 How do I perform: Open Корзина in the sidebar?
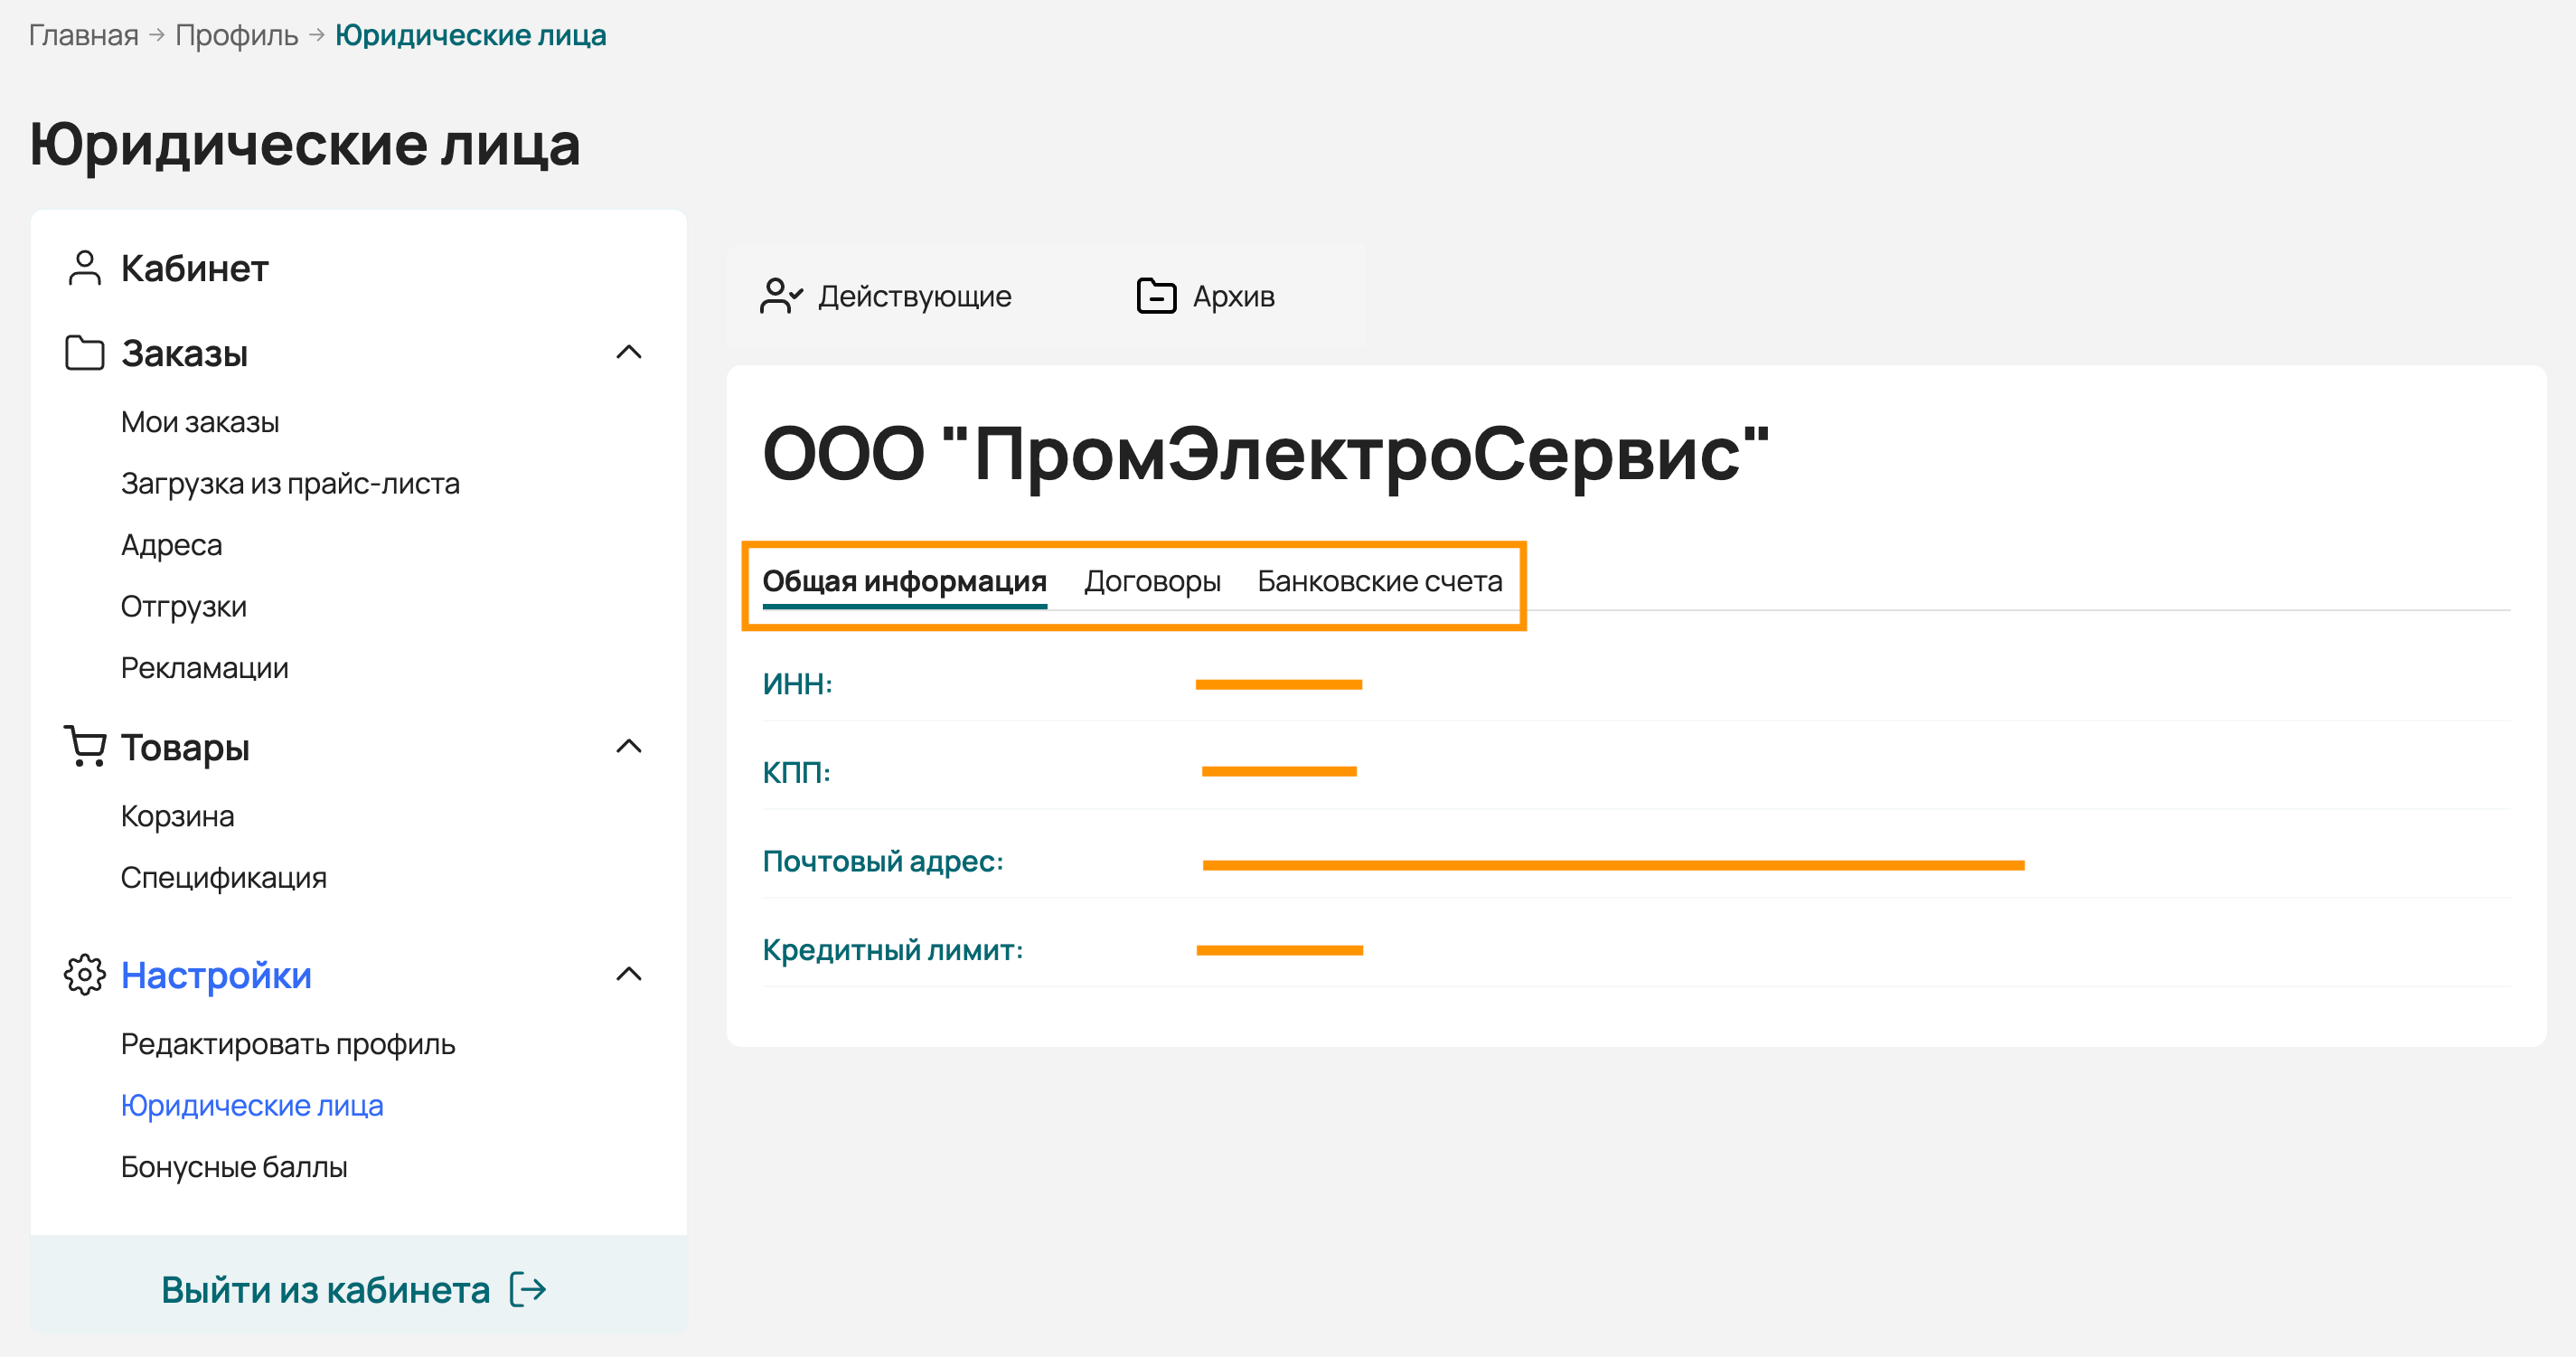point(178,816)
